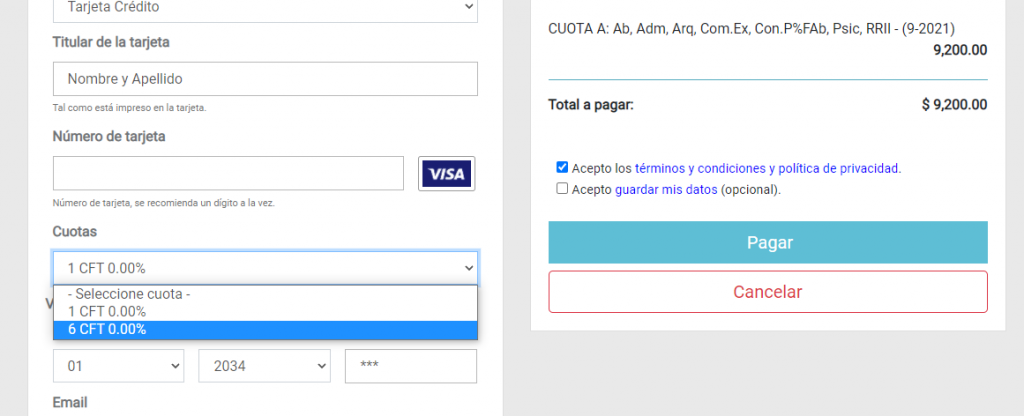Image resolution: width=1024 pixels, height=416 pixels.
Task: Click the Cuotas select chevron arrow
Action: (x=468, y=268)
